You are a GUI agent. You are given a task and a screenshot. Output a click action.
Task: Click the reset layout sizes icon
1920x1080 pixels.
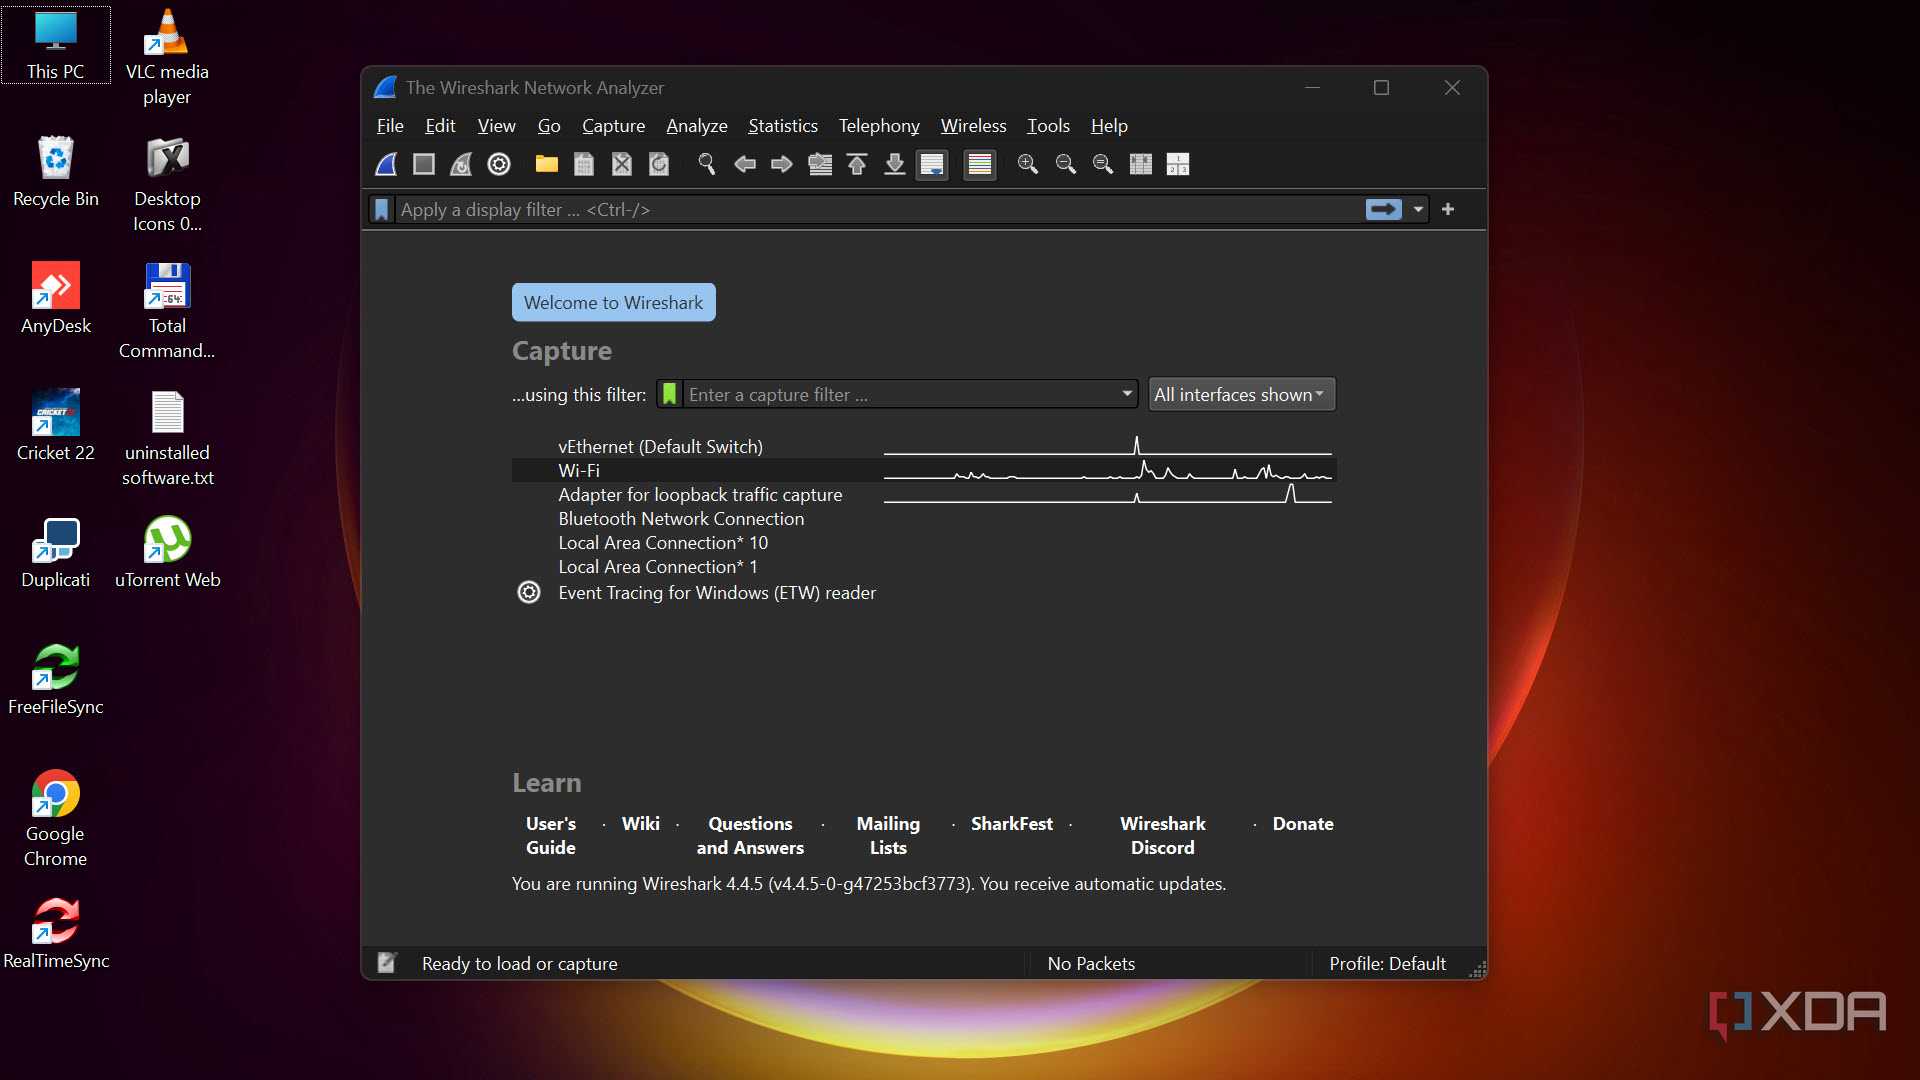click(x=1178, y=164)
